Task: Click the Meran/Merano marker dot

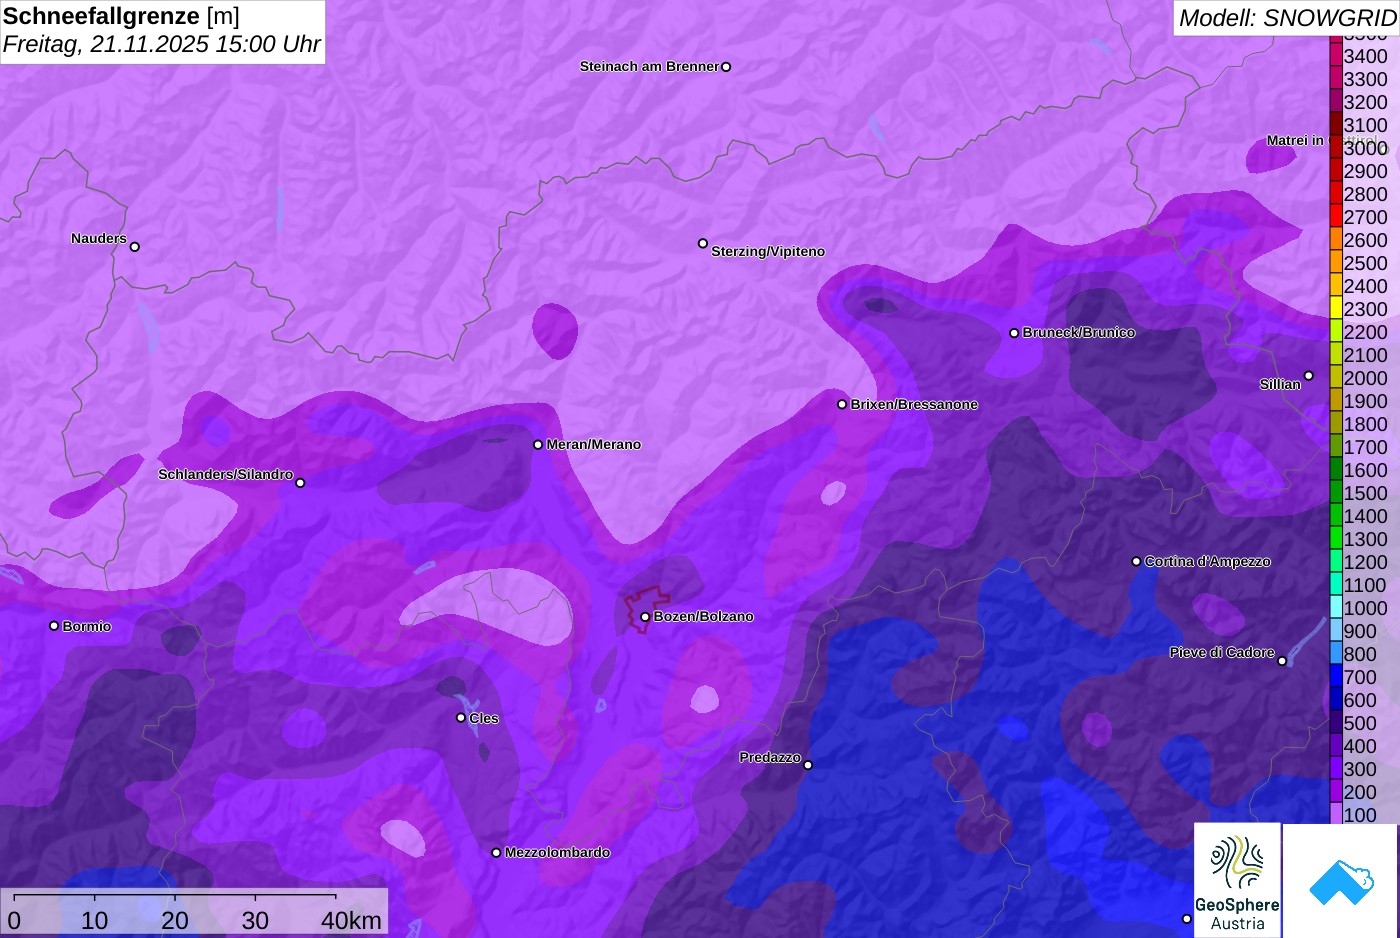Action: tap(538, 445)
